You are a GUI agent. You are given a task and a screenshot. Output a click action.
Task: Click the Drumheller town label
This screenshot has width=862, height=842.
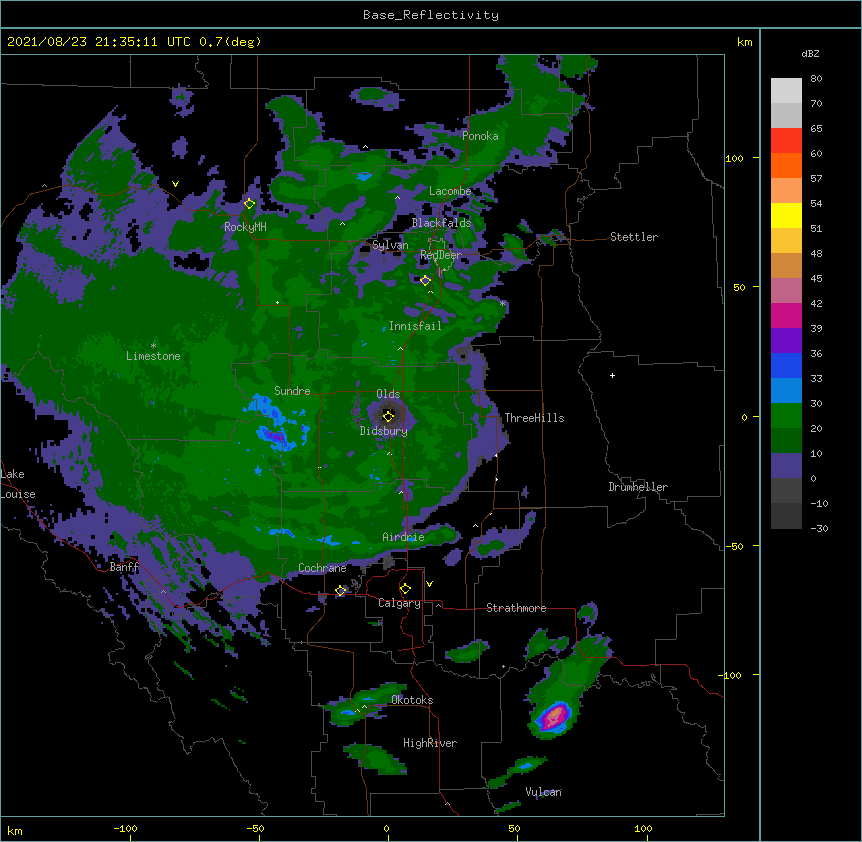[638, 487]
